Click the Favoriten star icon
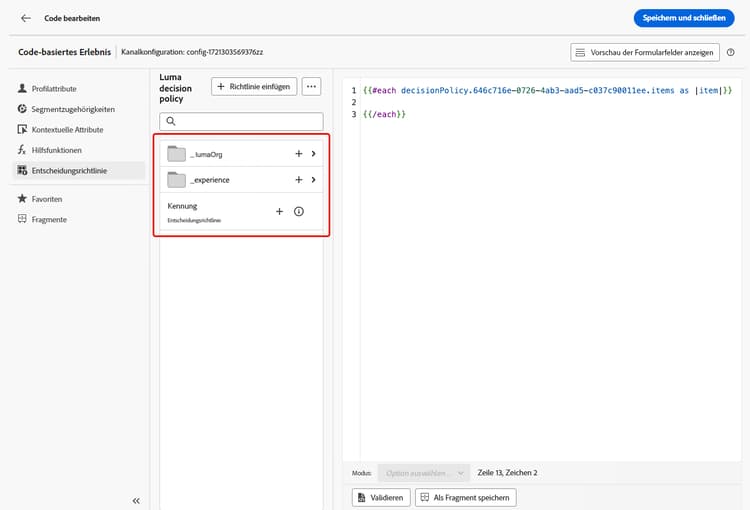750x510 pixels. 22,198
